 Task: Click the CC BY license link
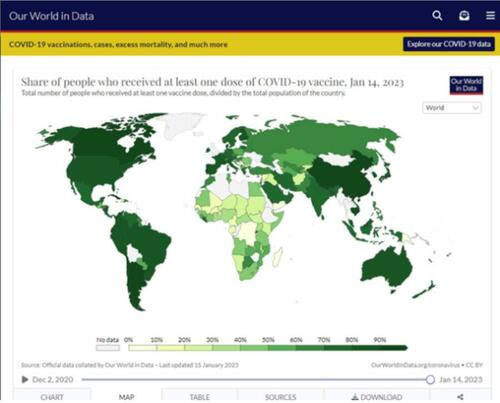(x=474, y=365)
